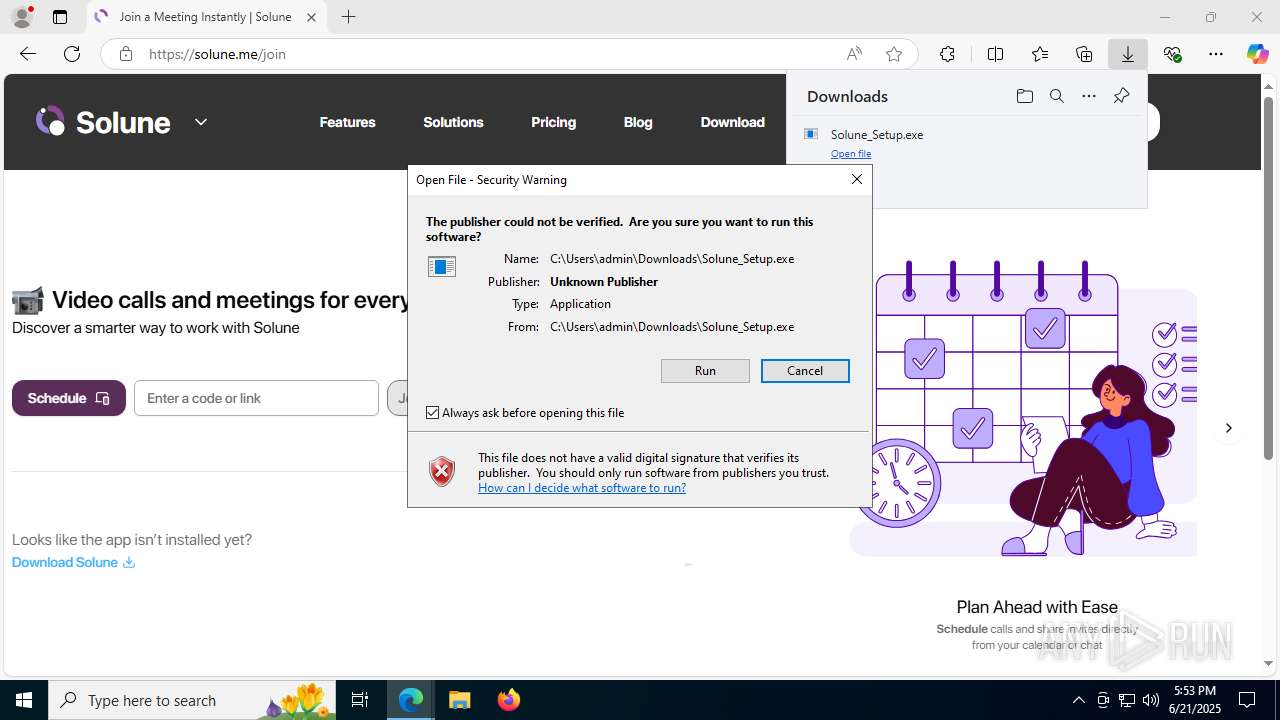Open File Explorer from taskbar
This screenshot has width=1280, height=720.
point(459,700)
